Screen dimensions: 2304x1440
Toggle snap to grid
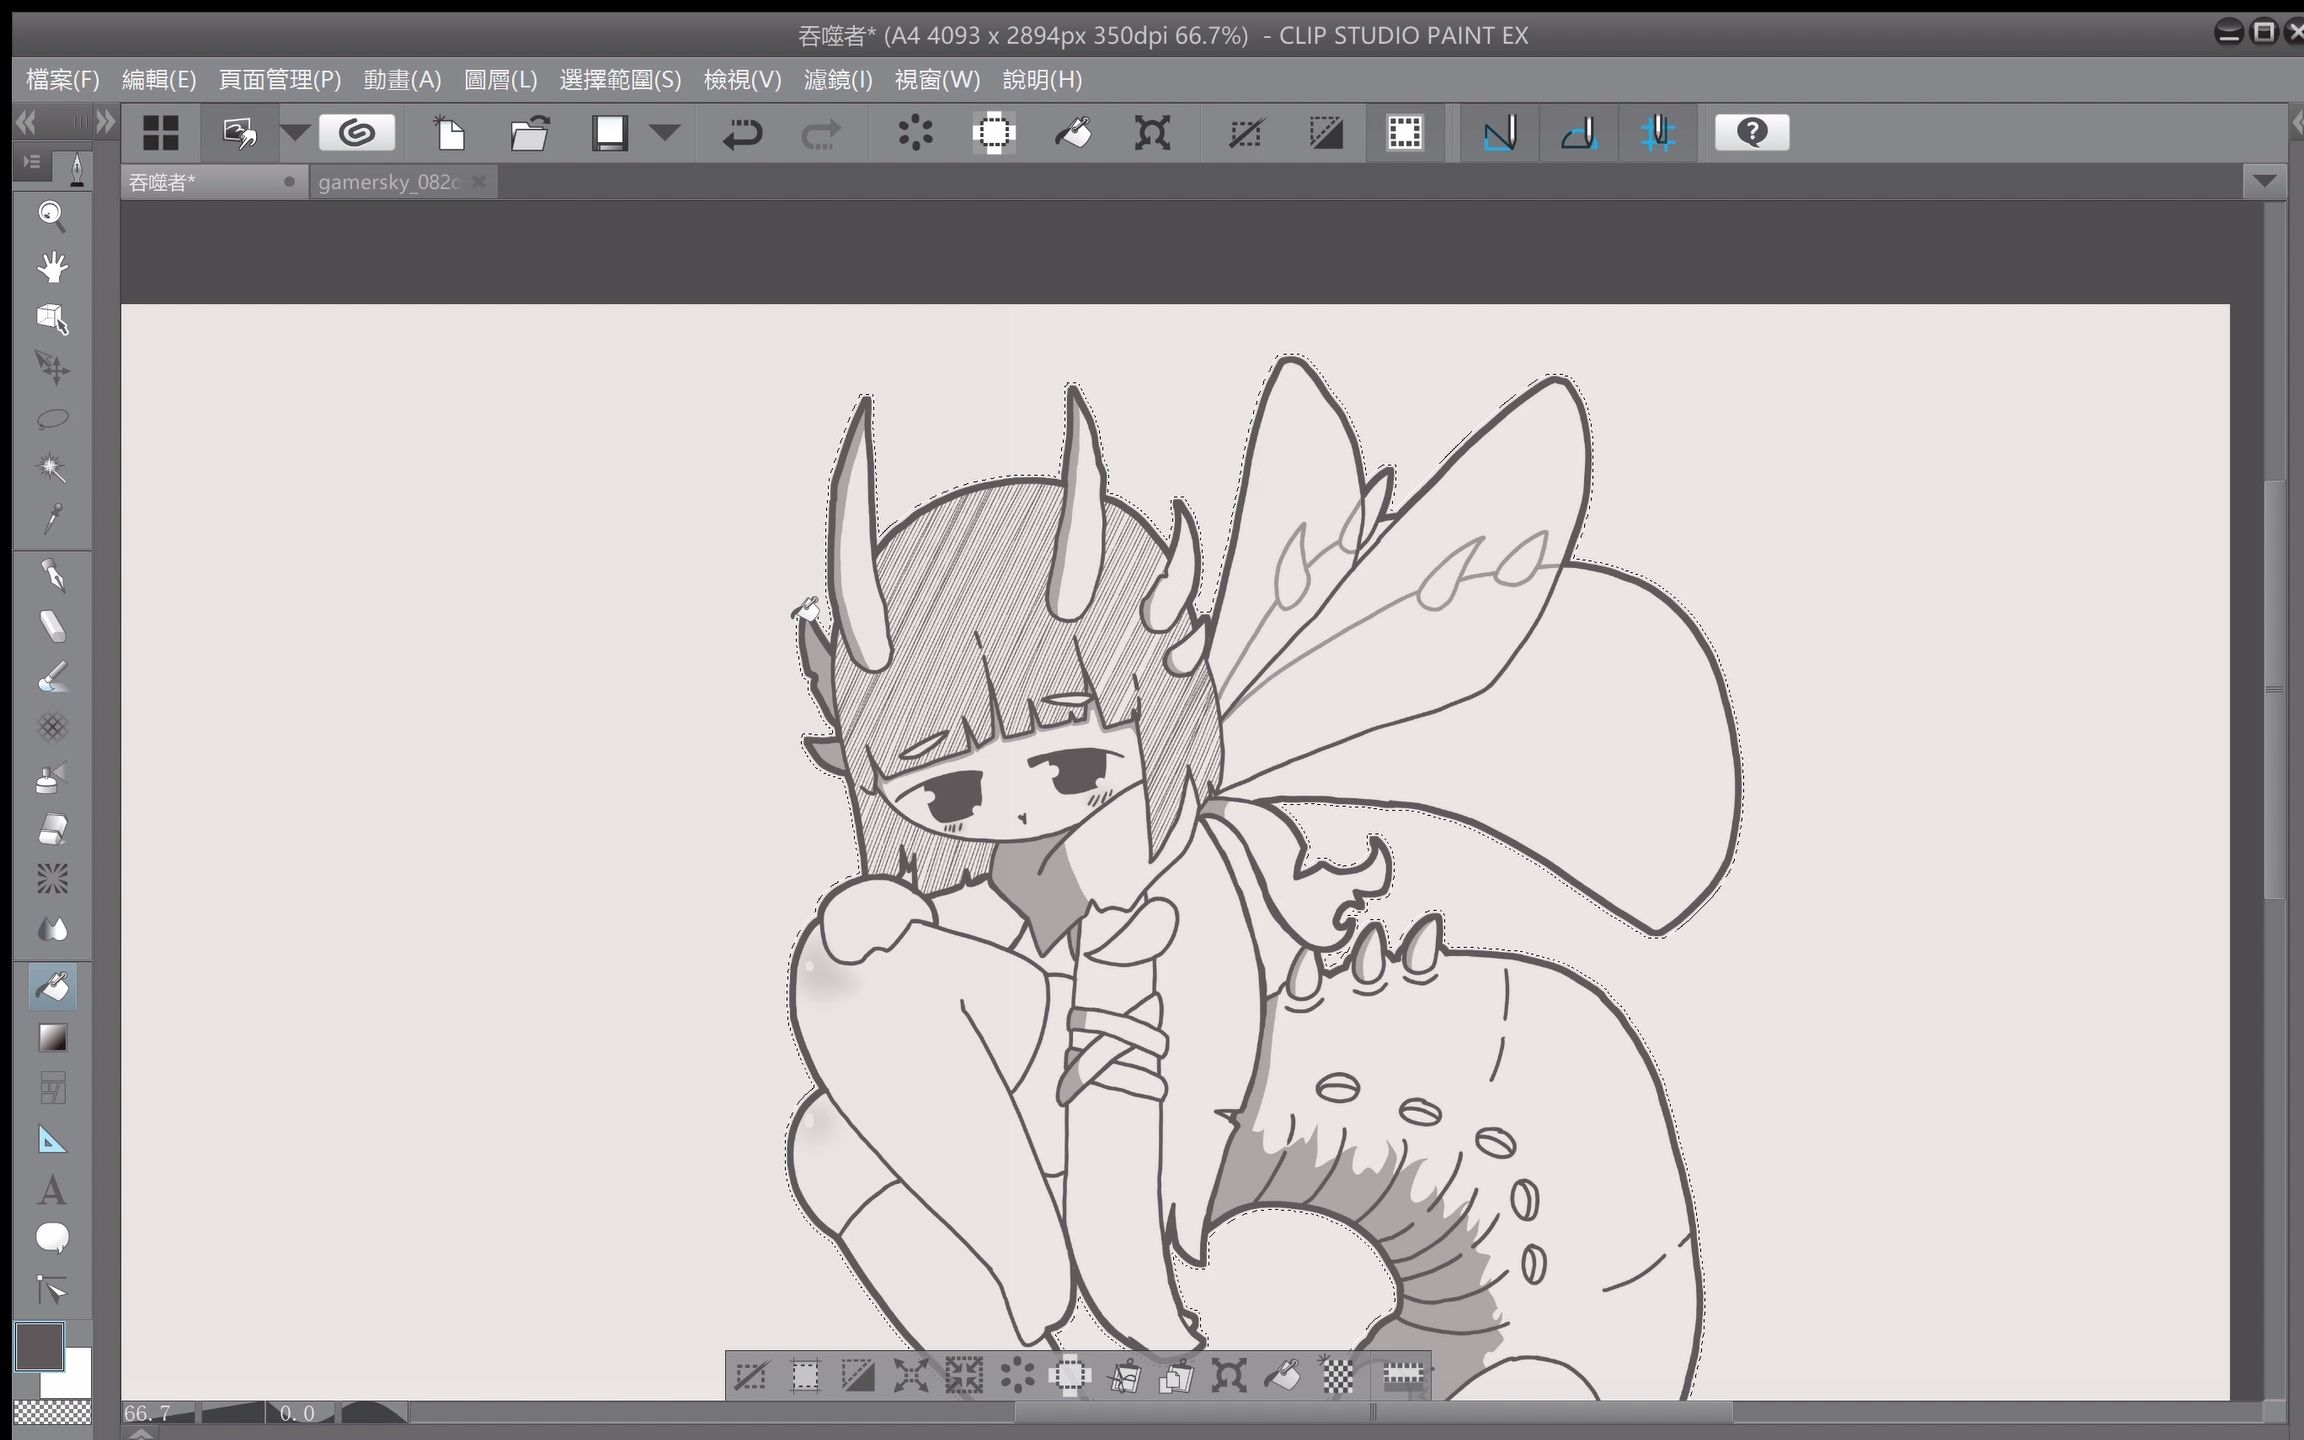pos(1657,132)
